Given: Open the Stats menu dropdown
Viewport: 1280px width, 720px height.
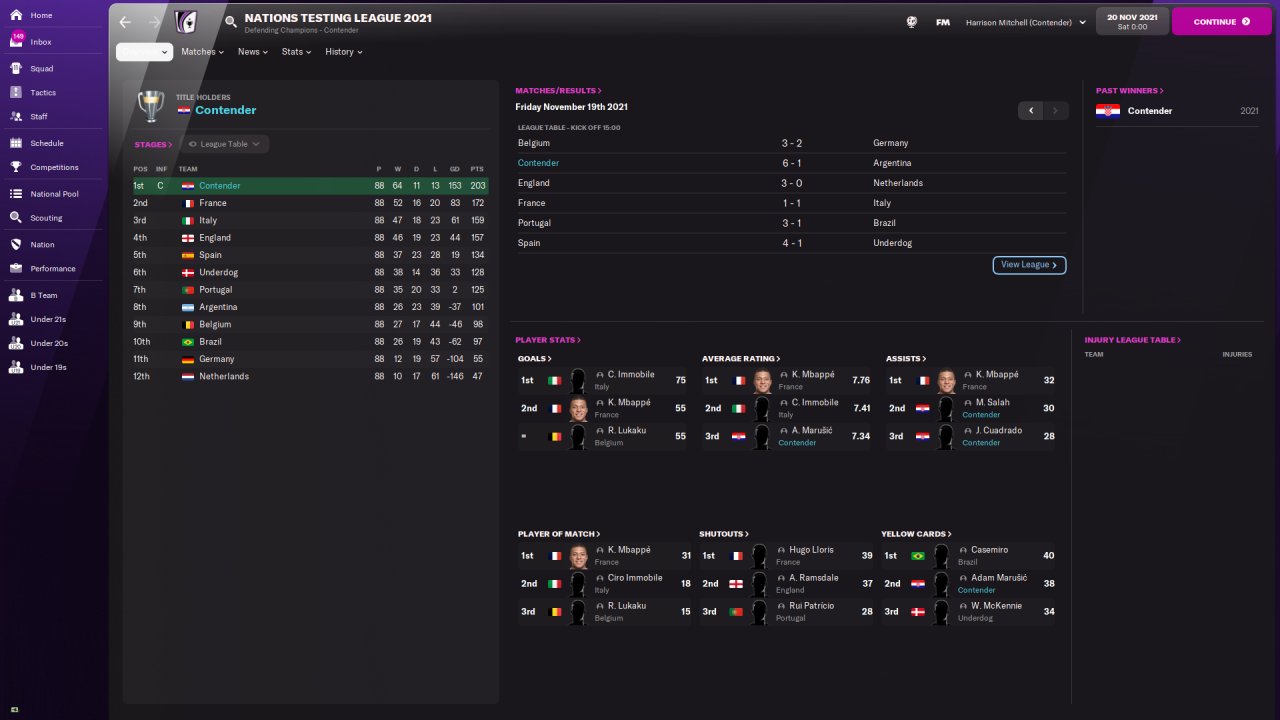Looking at the screenshot, I should (296, 52).
